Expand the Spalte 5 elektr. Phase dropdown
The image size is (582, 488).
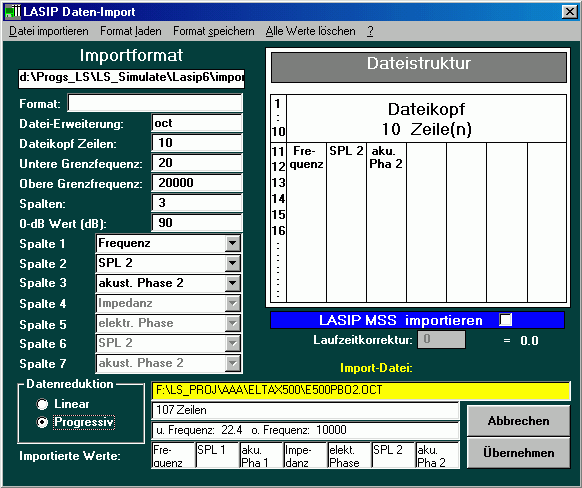233,324
